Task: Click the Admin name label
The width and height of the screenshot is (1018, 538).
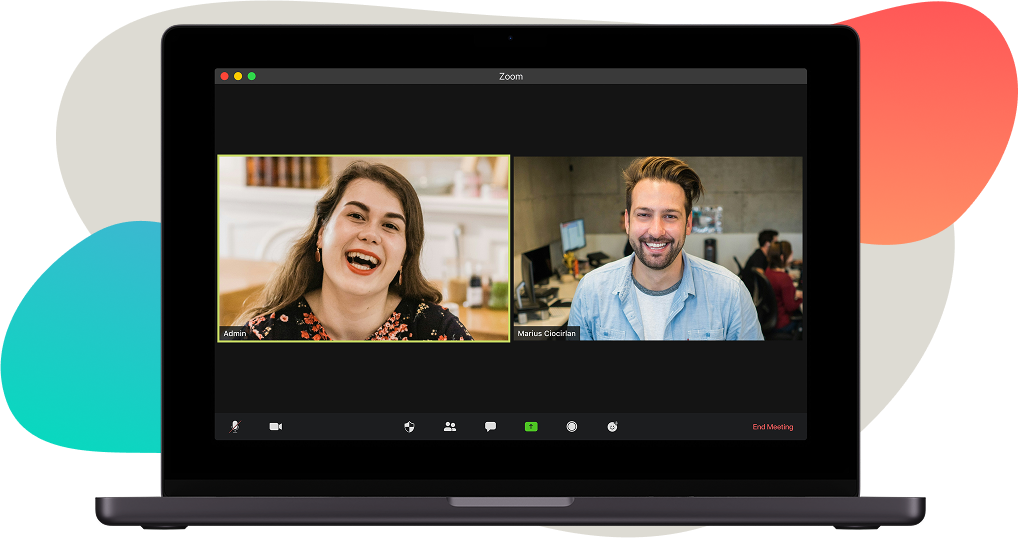Action: [235, 333]
